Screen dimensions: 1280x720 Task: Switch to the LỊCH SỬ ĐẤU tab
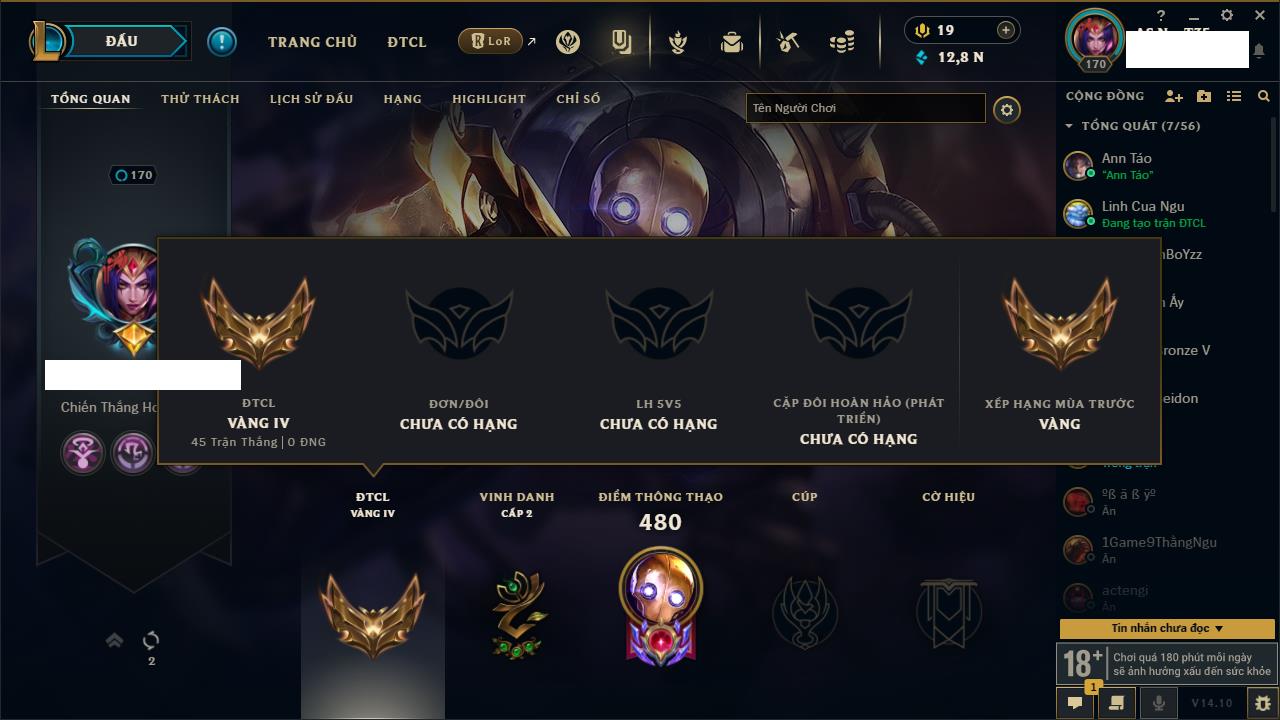tap(311, 99)
